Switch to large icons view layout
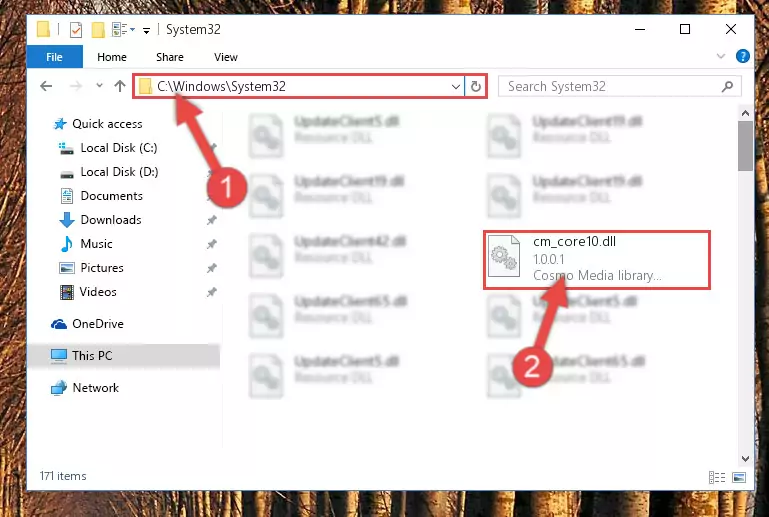The image size is (769, 517). (x=739, y=477)
